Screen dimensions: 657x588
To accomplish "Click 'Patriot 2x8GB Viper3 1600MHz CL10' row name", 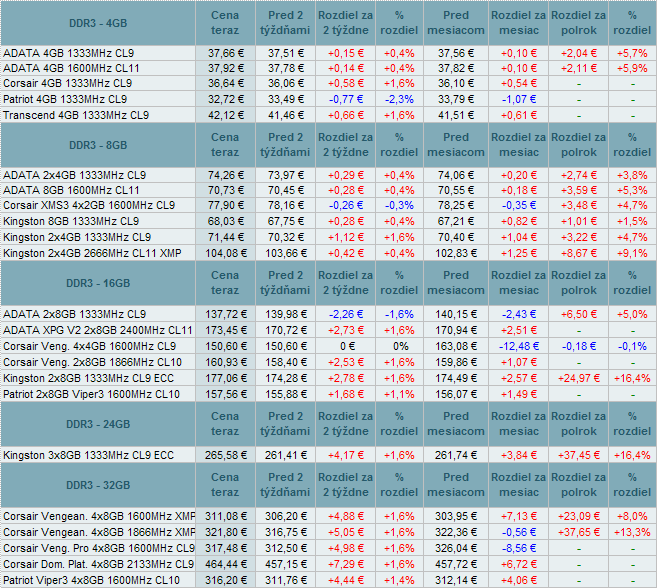I will coord(91,394).
